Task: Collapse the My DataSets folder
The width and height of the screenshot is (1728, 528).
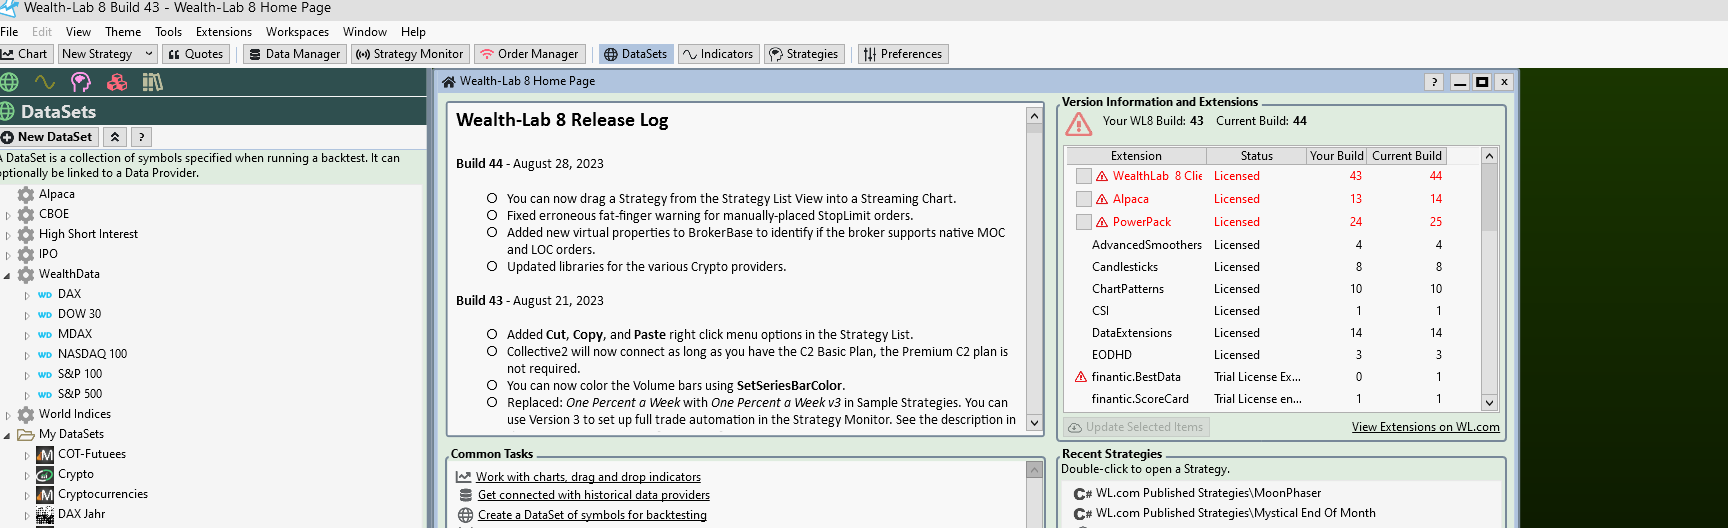Action: pyautogui.click(x=8, y=434)
